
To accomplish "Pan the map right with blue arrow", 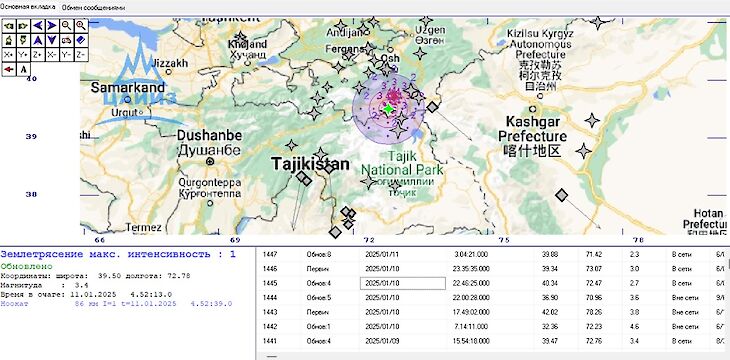I will coord(52,26).
